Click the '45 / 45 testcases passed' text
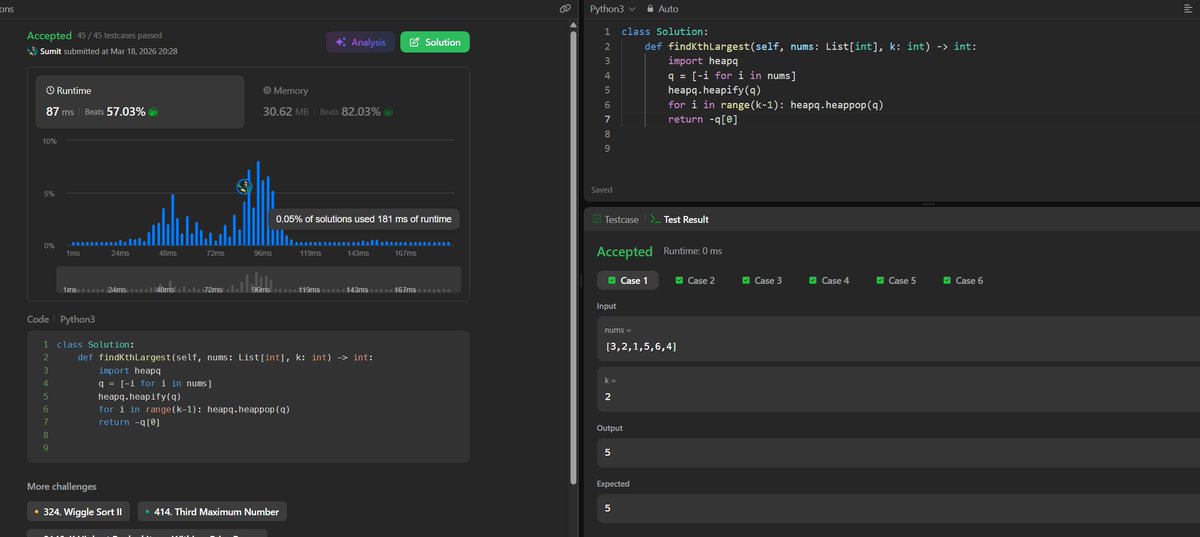 [122, 37]
